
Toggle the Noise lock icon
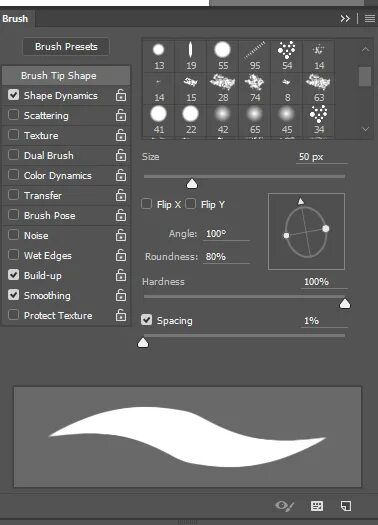click(x=121, y=235)
